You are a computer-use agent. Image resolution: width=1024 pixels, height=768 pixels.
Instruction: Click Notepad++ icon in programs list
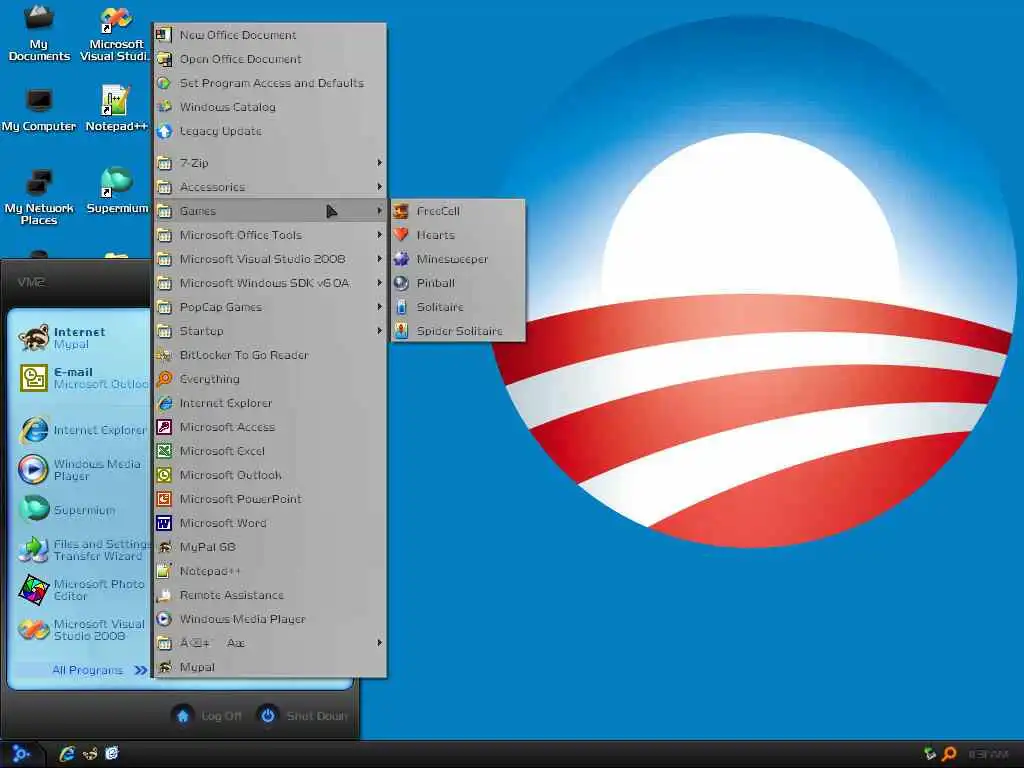click(164, 571)
